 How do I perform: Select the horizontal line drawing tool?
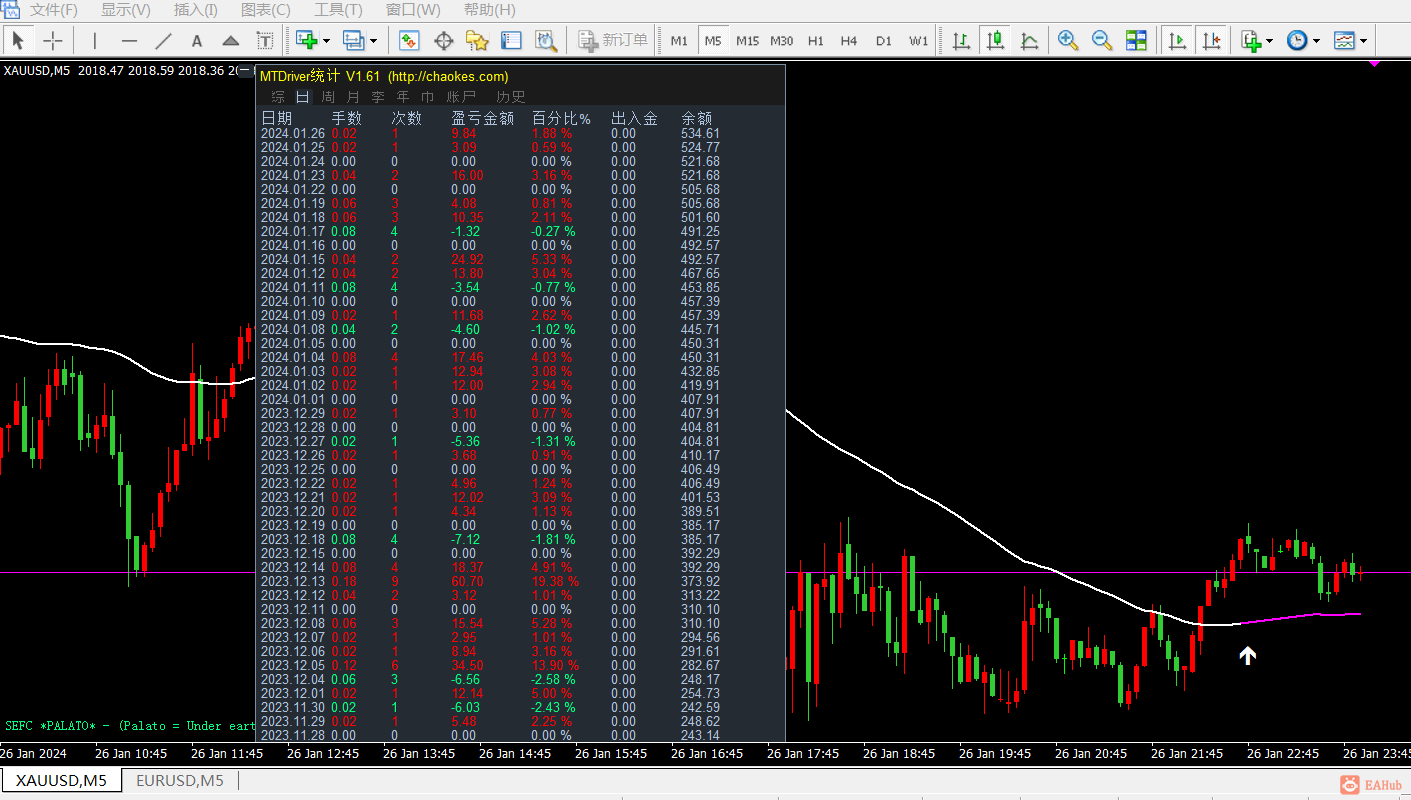(x=129, y=41)
